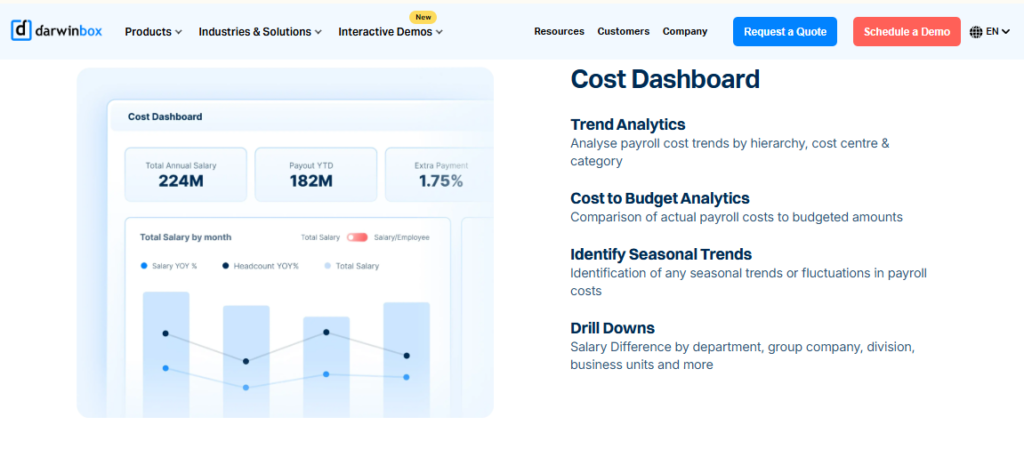The width and height of the screenshot is (1024, 449).
Task: Expand the Interactive Demos chevron
Action: [x=440, y=32]
